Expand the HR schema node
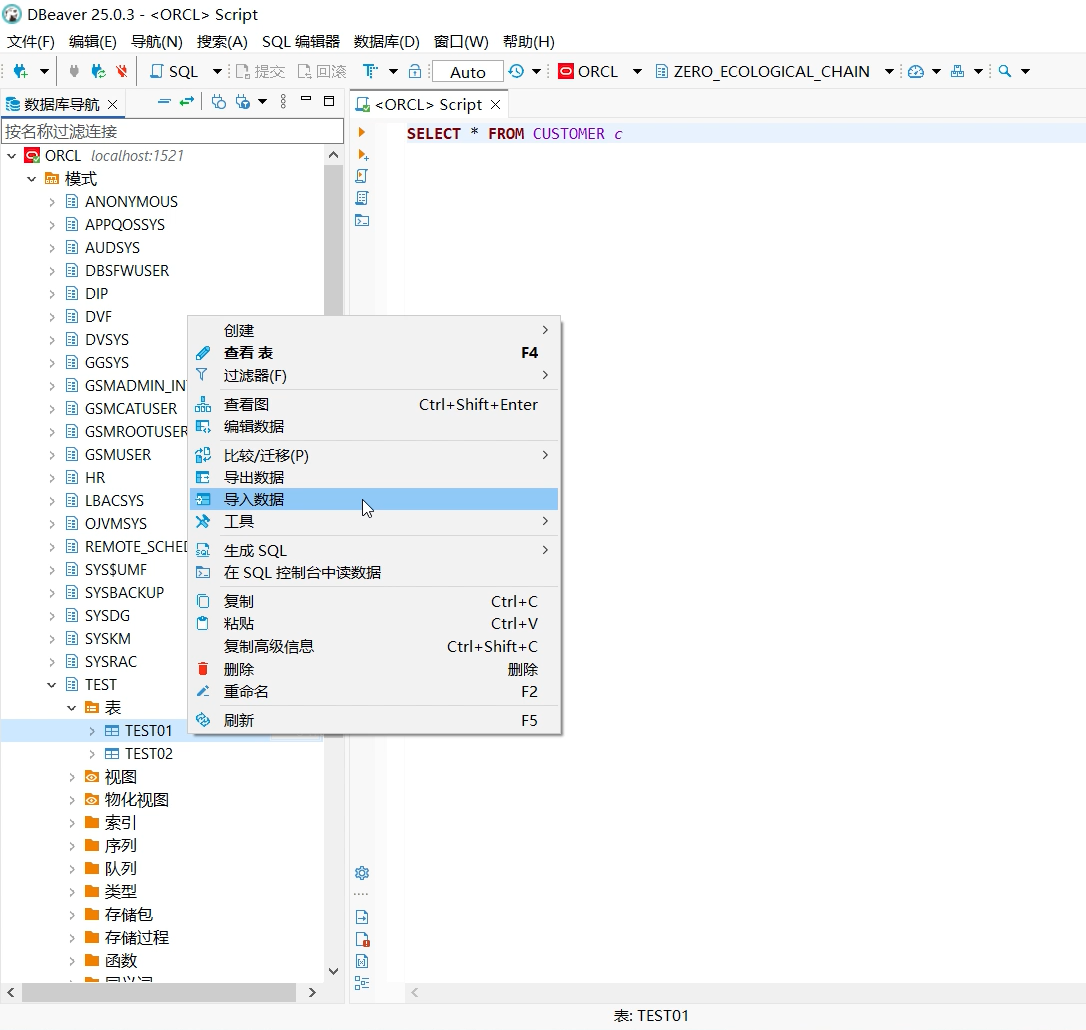The image size is (1086, 1030). tap(51, 478)
